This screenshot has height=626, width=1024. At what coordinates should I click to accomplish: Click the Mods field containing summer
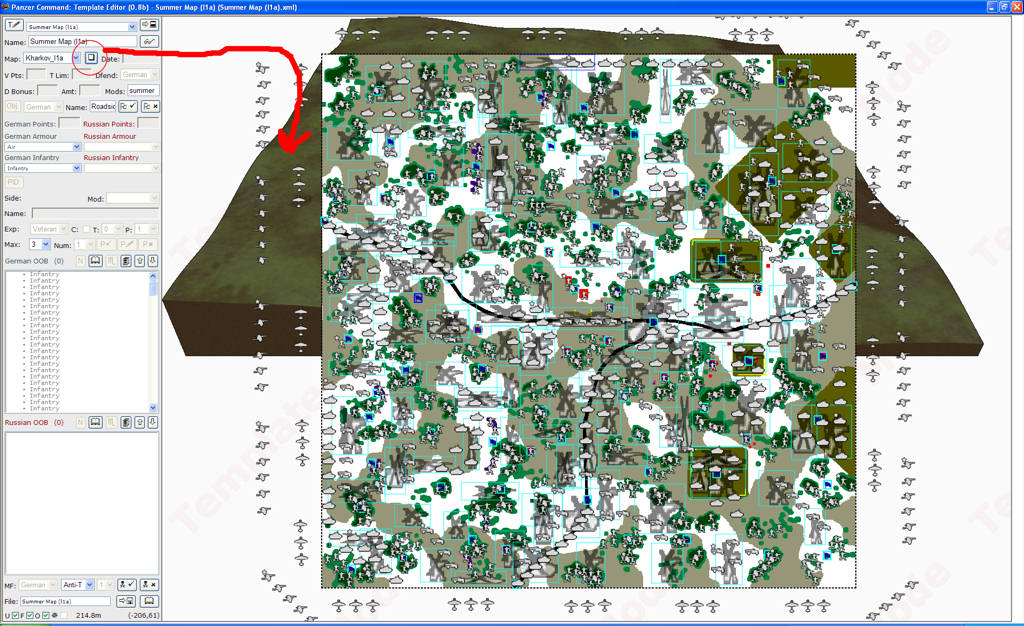tap(143, 91)
